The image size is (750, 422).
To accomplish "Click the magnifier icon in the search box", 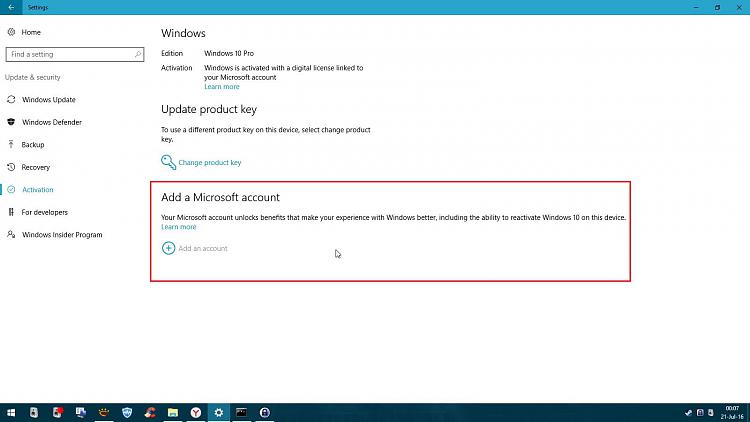I will pos(138,54).
